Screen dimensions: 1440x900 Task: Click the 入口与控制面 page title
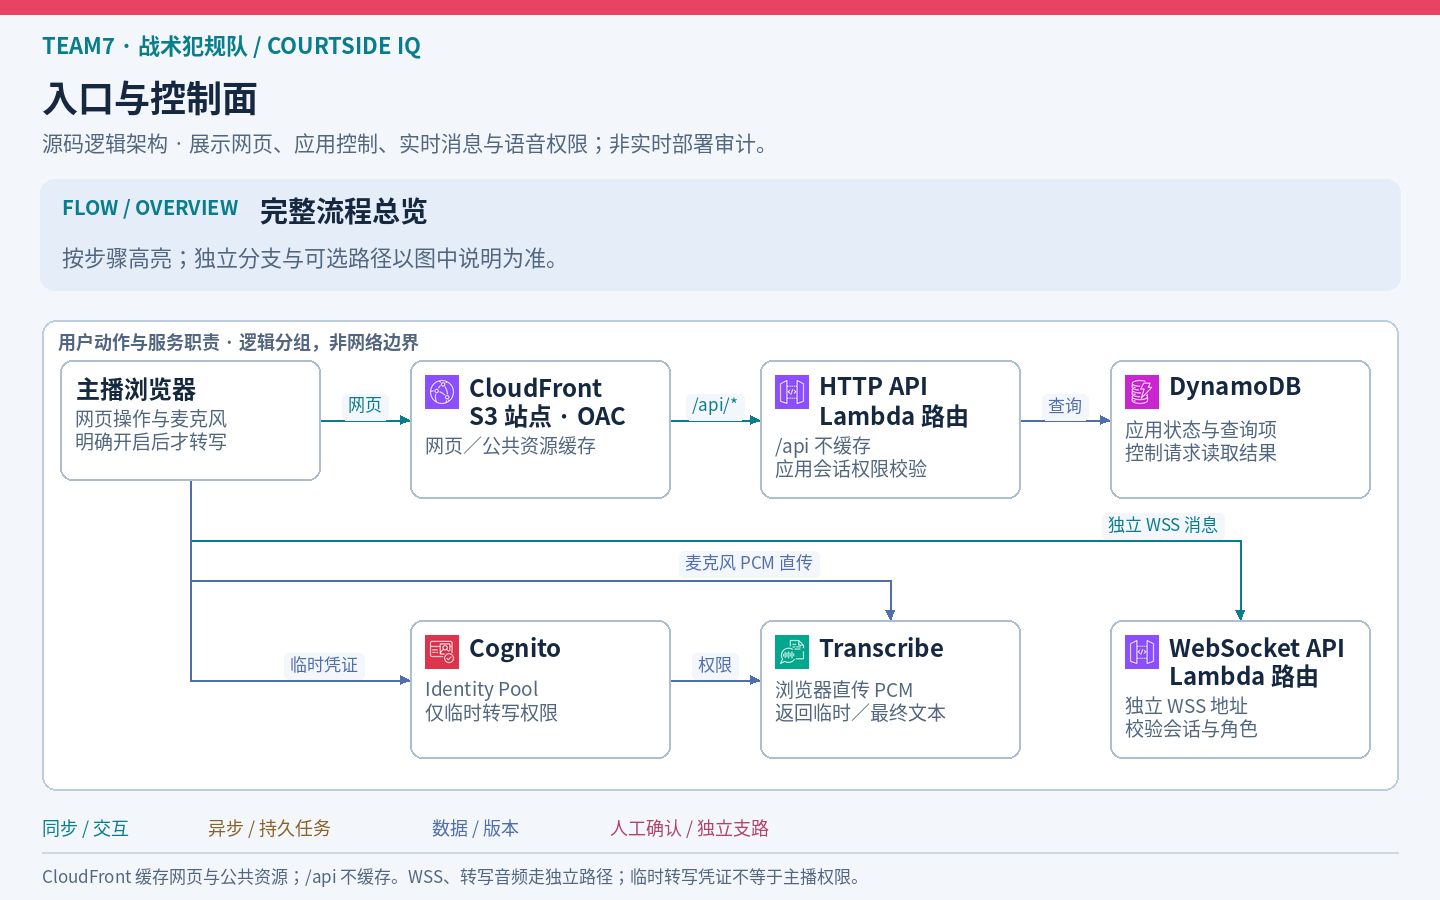point(150,99)
